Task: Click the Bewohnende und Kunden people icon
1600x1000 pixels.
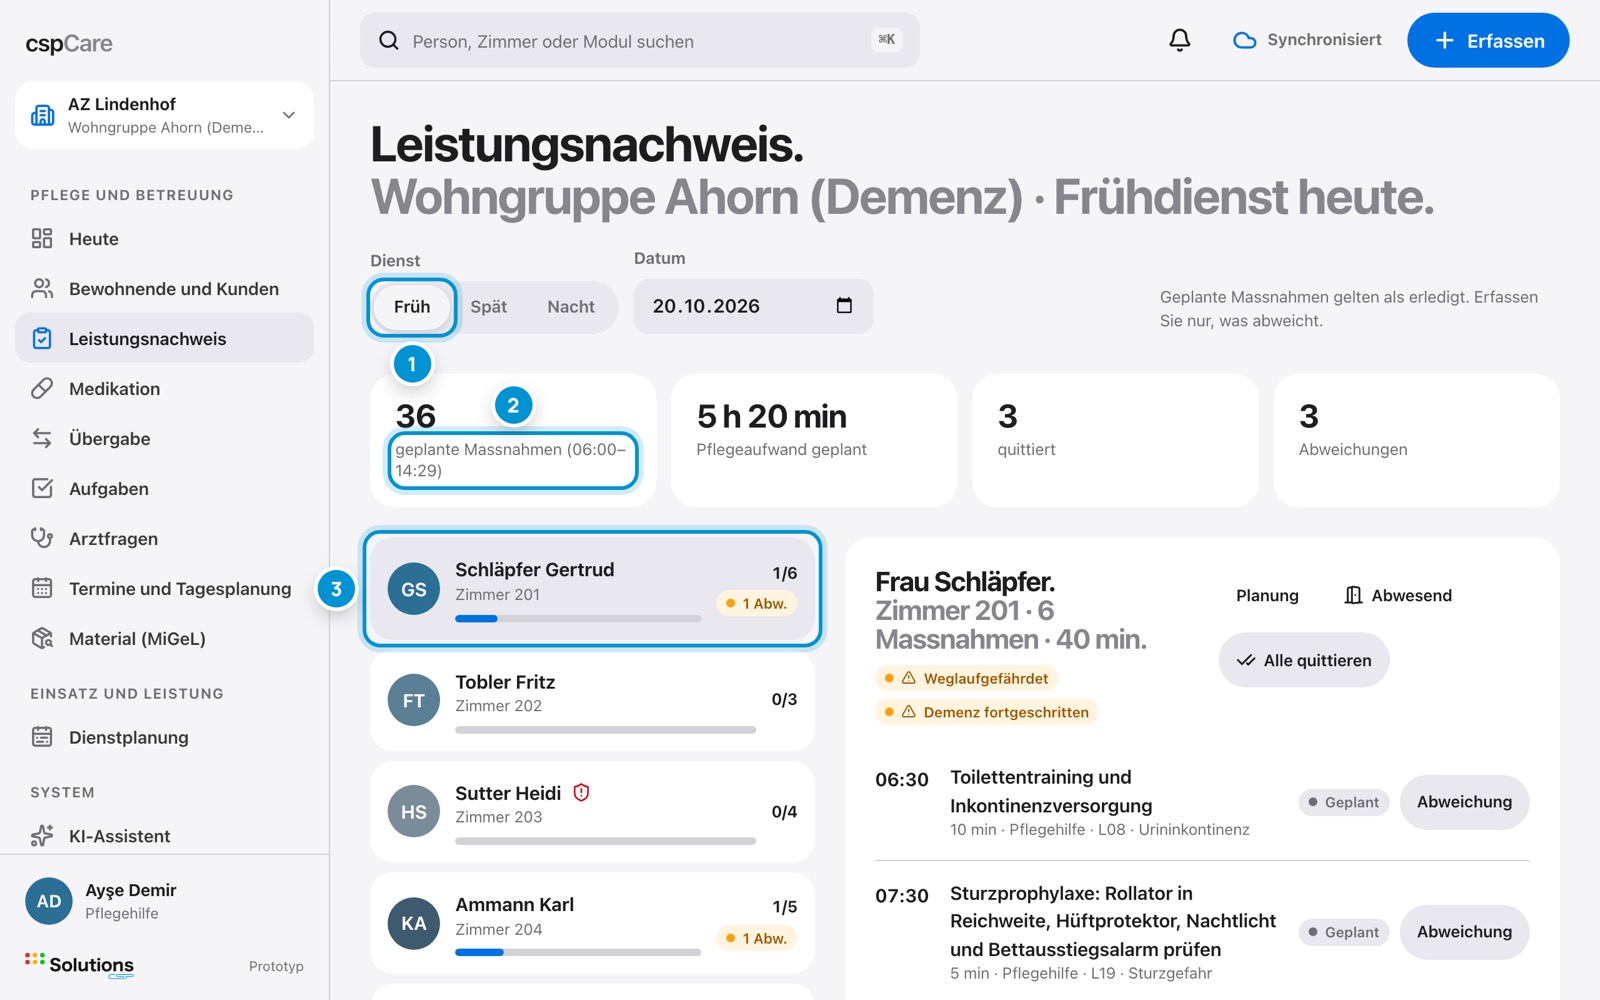Action: coord(42,288)
